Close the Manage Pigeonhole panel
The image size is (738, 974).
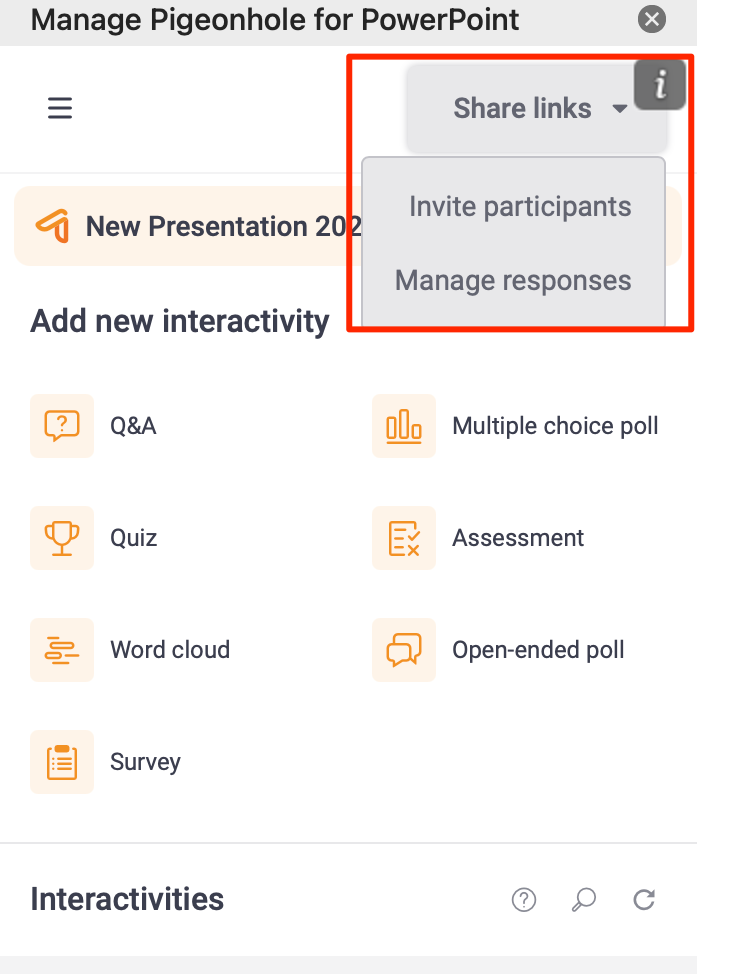pos(652,19)
